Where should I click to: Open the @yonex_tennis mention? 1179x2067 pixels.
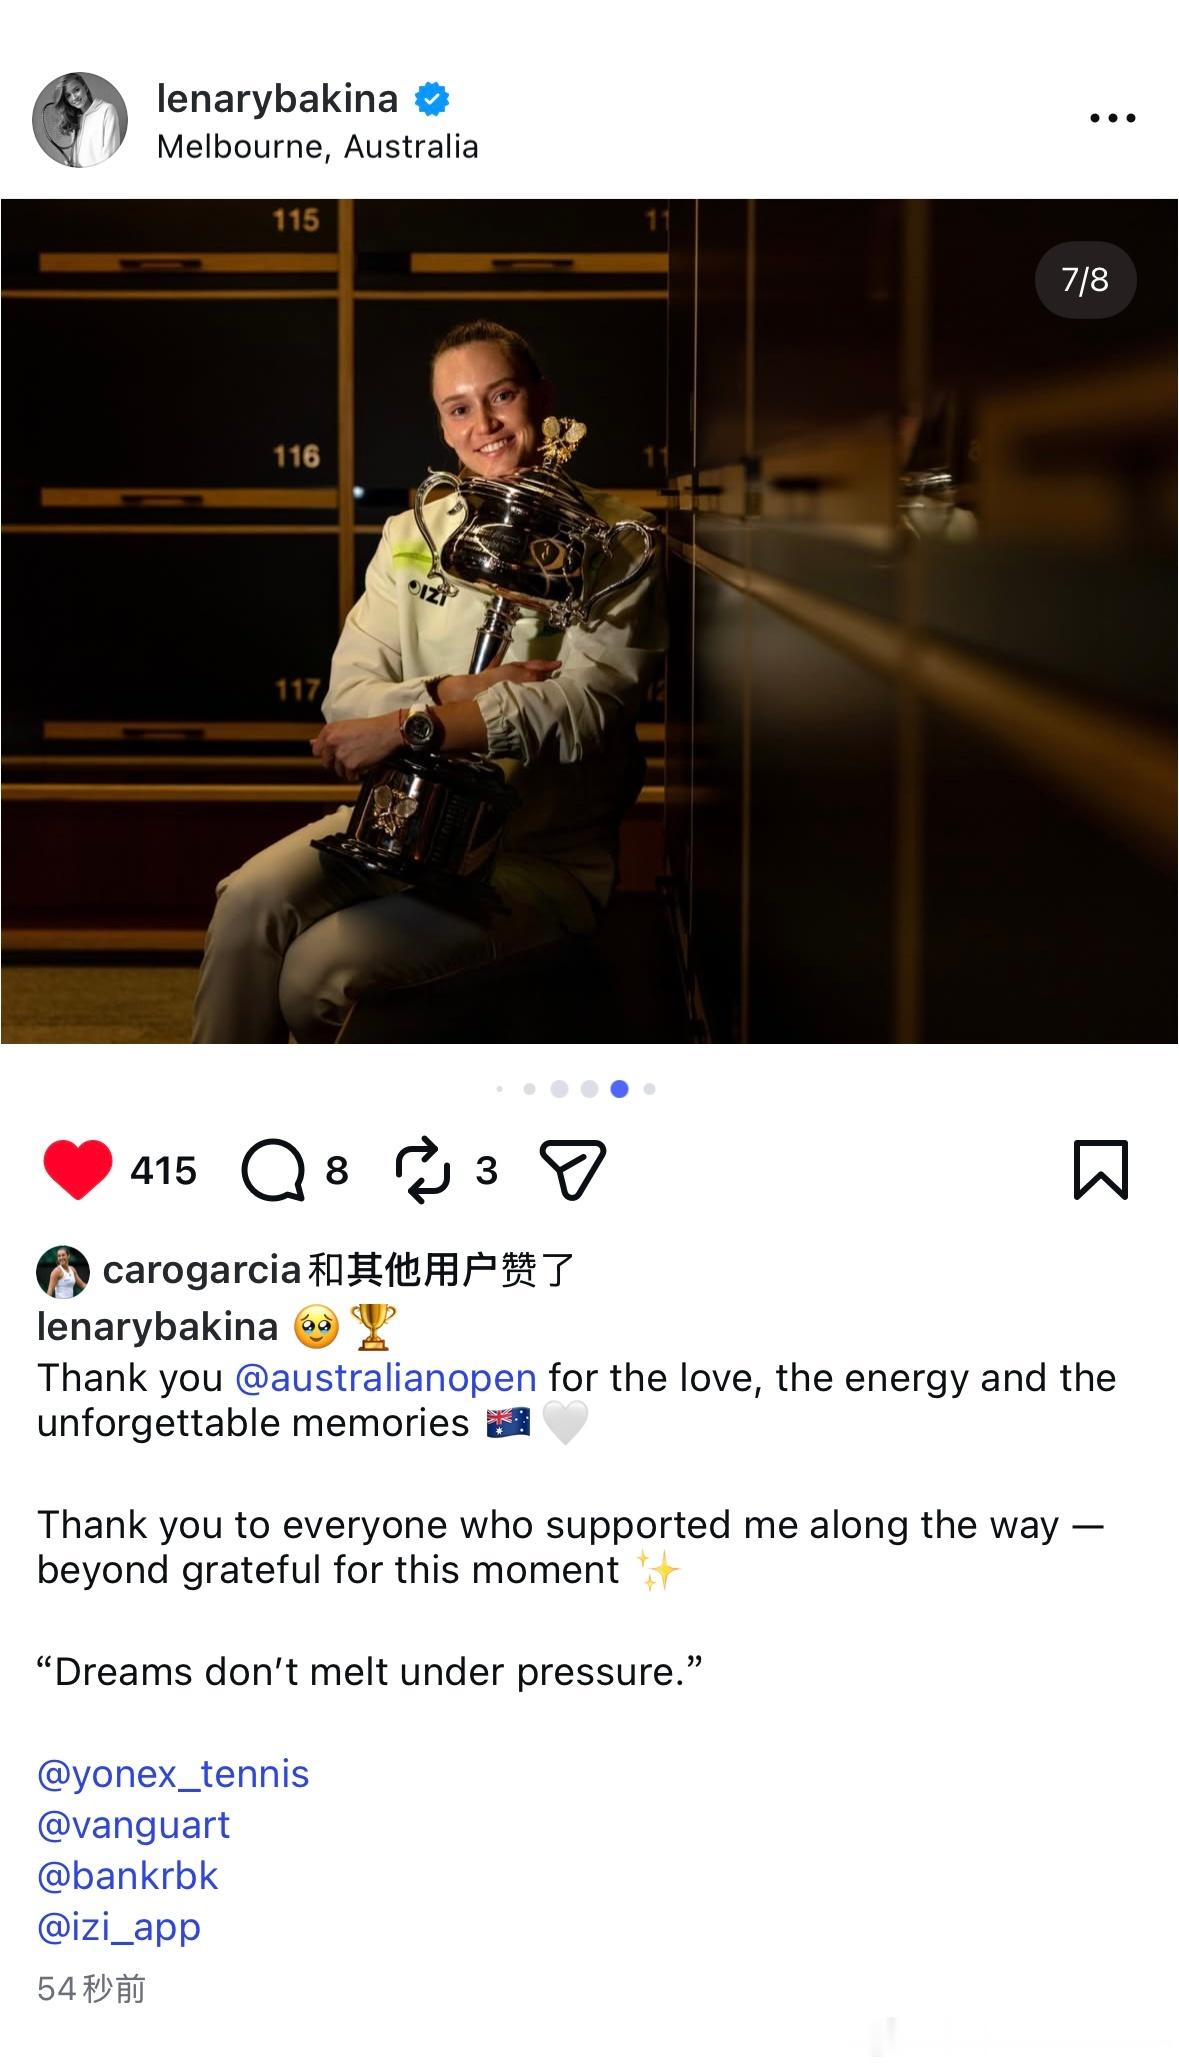tap(173, 1774)
